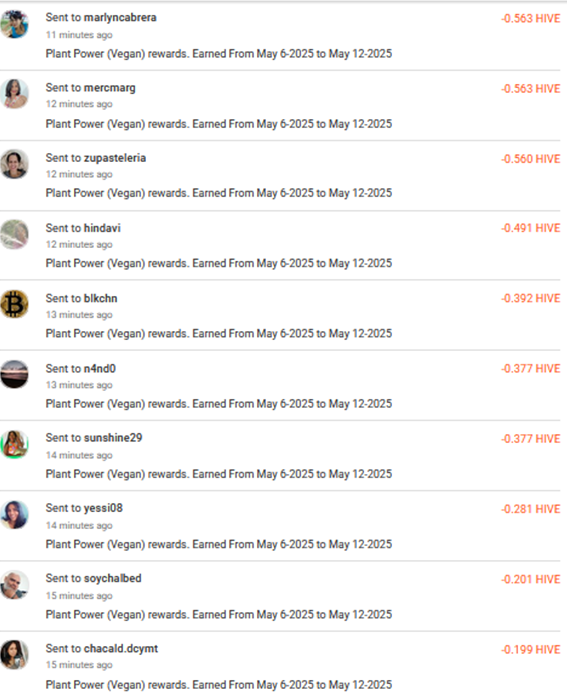Click soychalbed's profile avatar
Screen dimensions: 567x698
coord(14,585)
